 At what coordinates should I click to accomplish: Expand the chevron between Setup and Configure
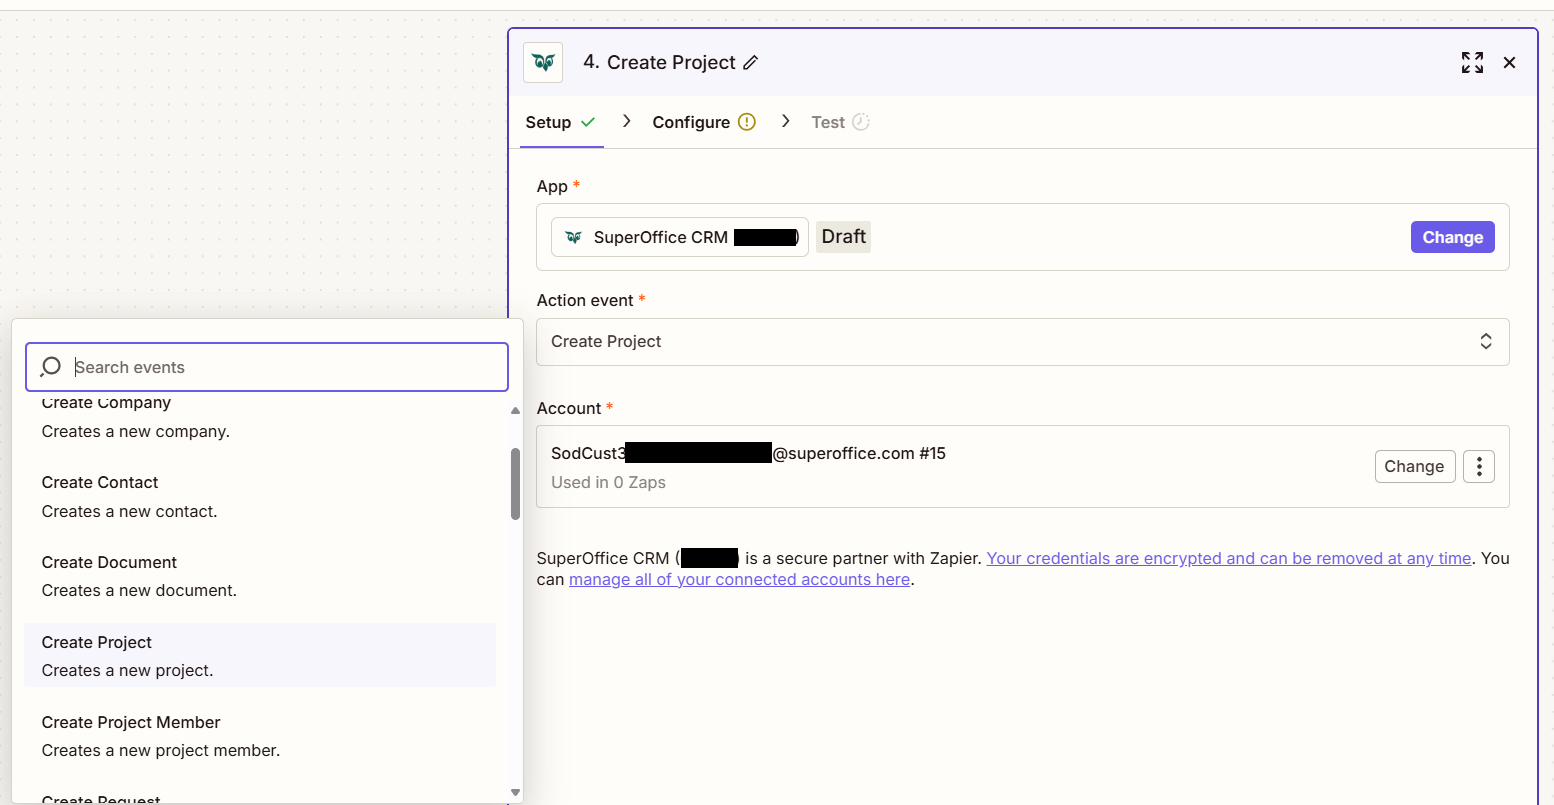[x=626, y=120]
